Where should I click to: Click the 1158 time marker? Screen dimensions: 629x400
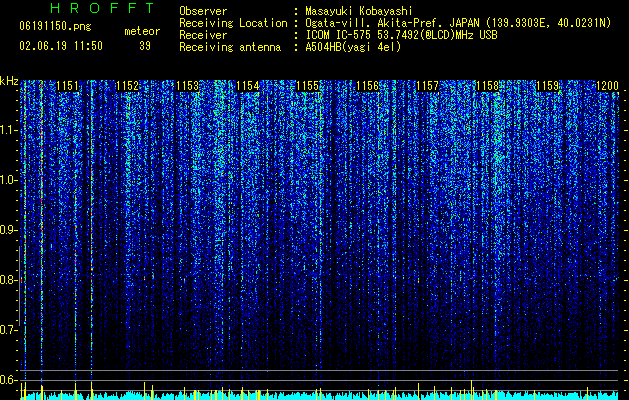pos(488,86)
